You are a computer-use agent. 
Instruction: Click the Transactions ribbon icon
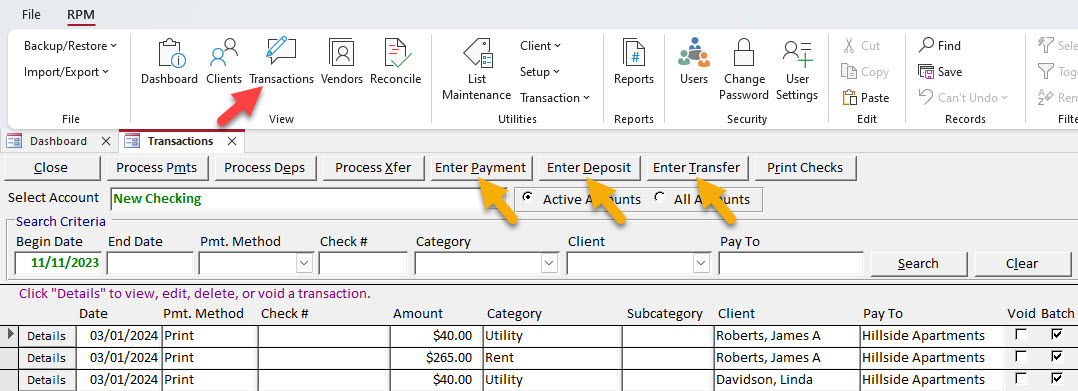tap(281, 62)
